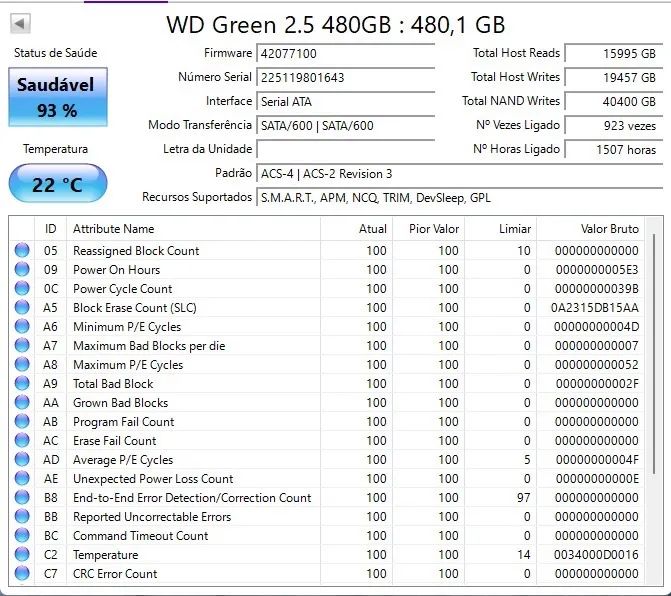Click the WD Green 2.5 480GB disk title
Image resolution: width=671 pixels, height=596 pixels.
[x=336, y=25]
